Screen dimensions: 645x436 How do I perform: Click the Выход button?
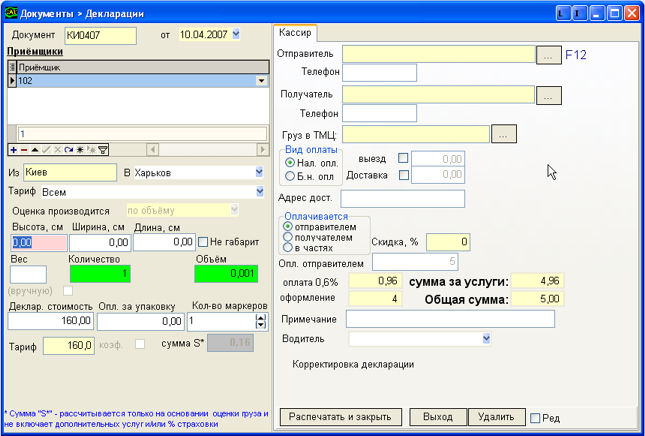[x=438, y=417]
